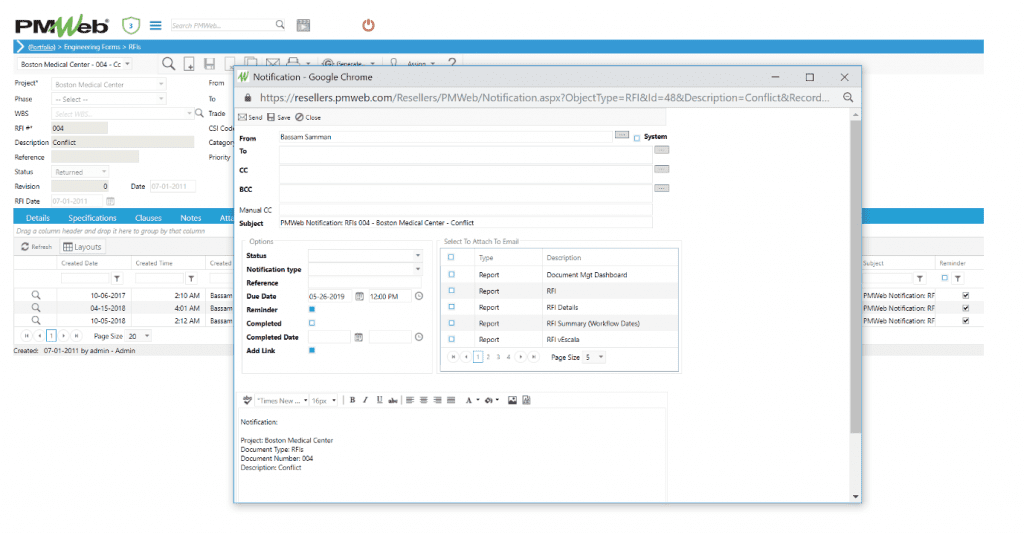Switch to the Specifications tab
This screenshot has height=533, width=1024.
click(92, 218)
